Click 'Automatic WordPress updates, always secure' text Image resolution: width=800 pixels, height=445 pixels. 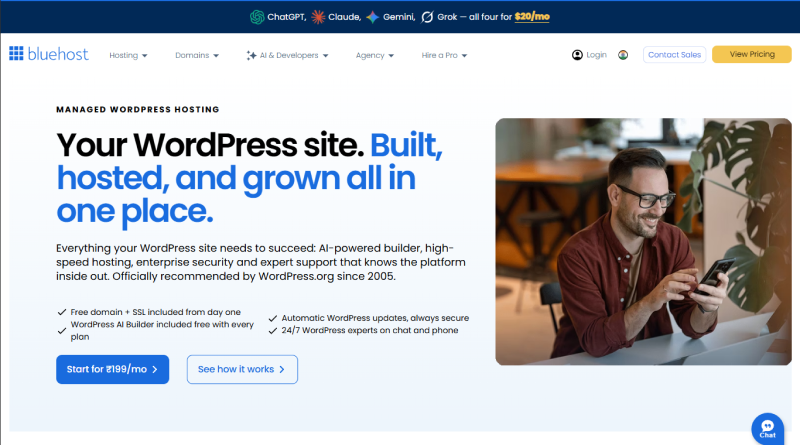click(375, 318)
